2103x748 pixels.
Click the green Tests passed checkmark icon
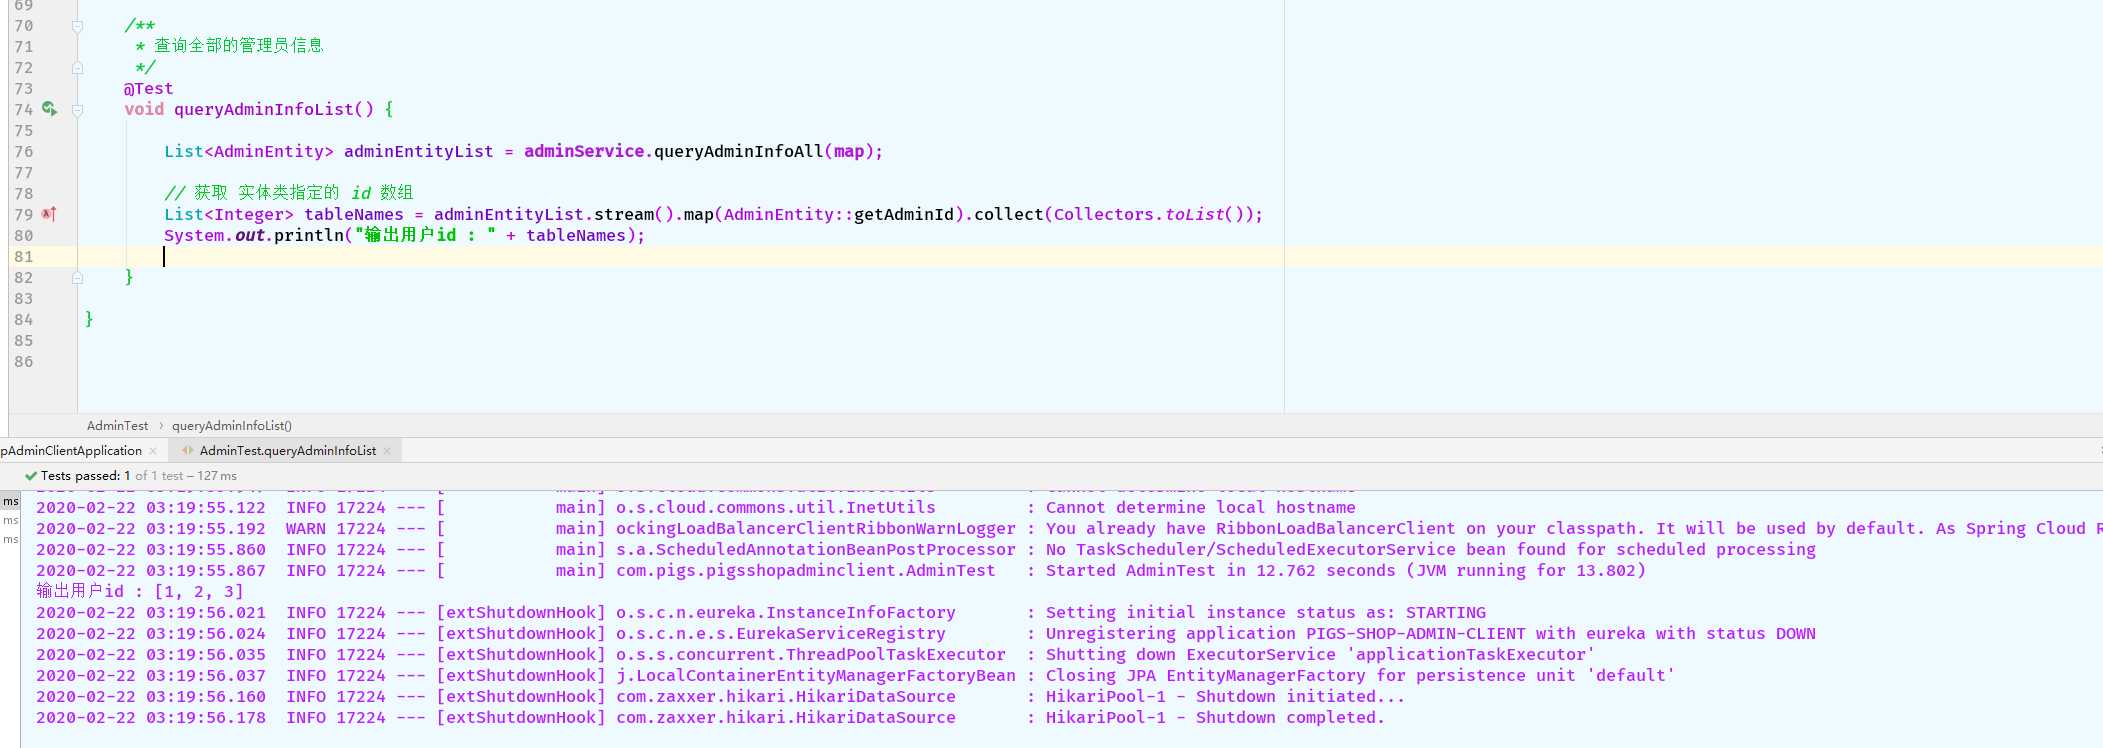pyautogui.click(x=31, y=476)
